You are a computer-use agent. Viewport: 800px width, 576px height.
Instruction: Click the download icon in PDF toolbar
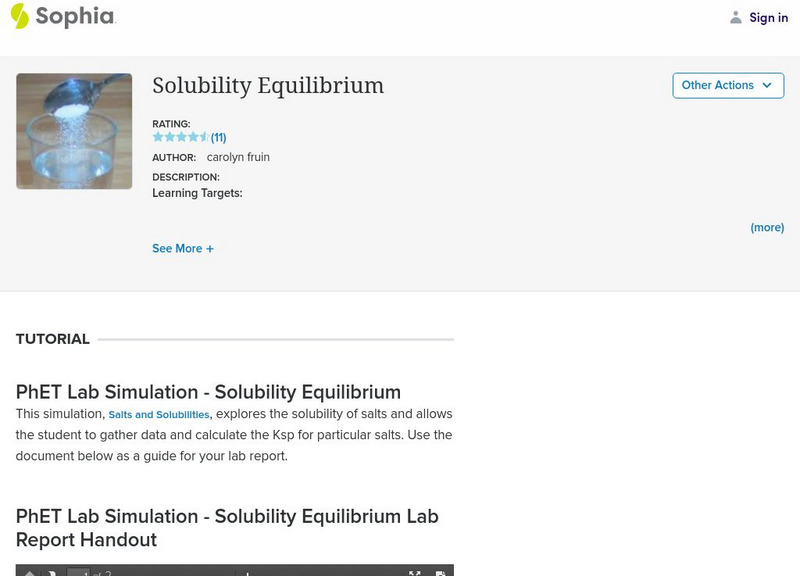(440, 573)
